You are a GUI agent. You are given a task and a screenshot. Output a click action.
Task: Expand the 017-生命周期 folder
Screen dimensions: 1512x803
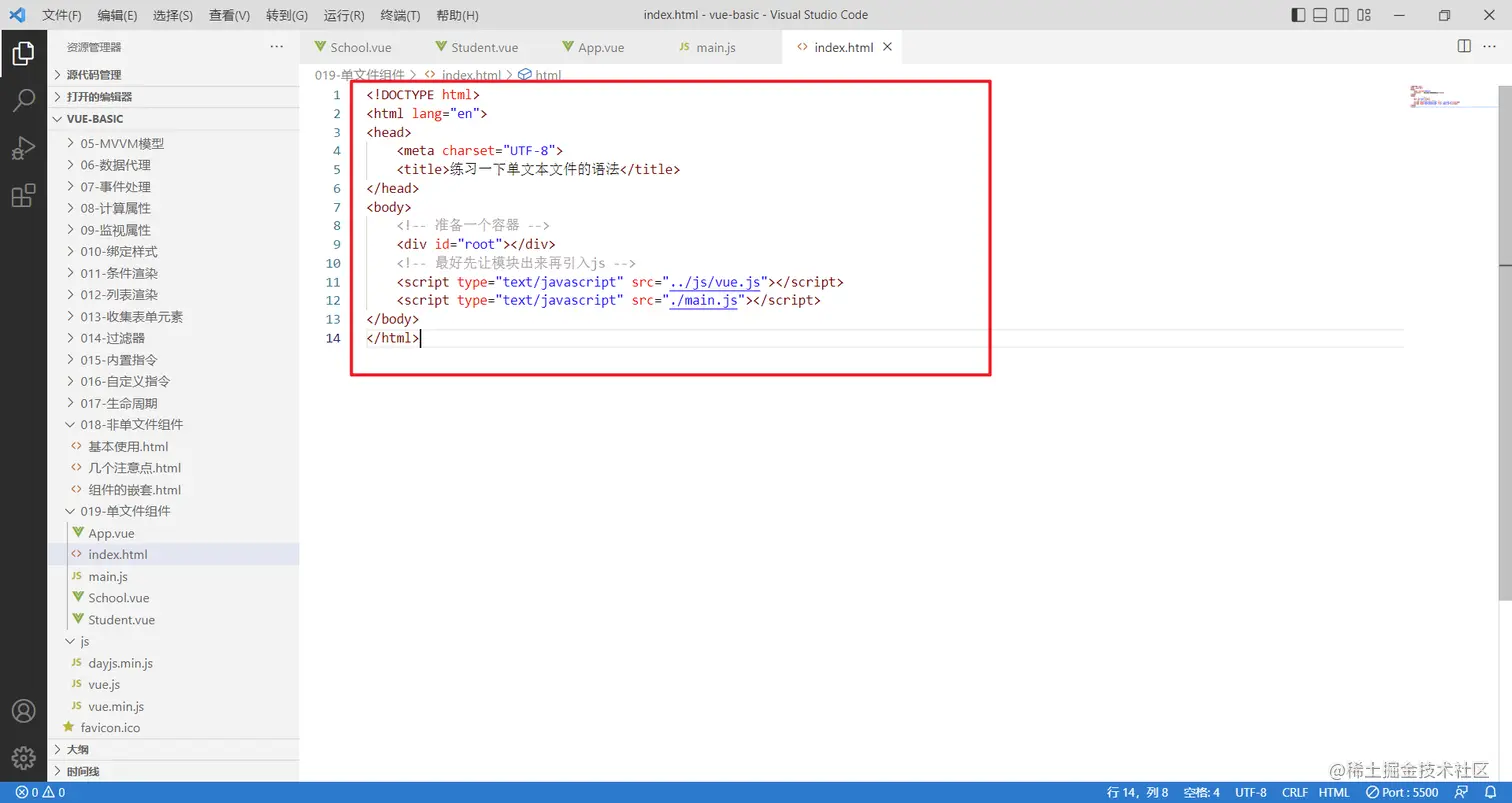coord(174,403)
